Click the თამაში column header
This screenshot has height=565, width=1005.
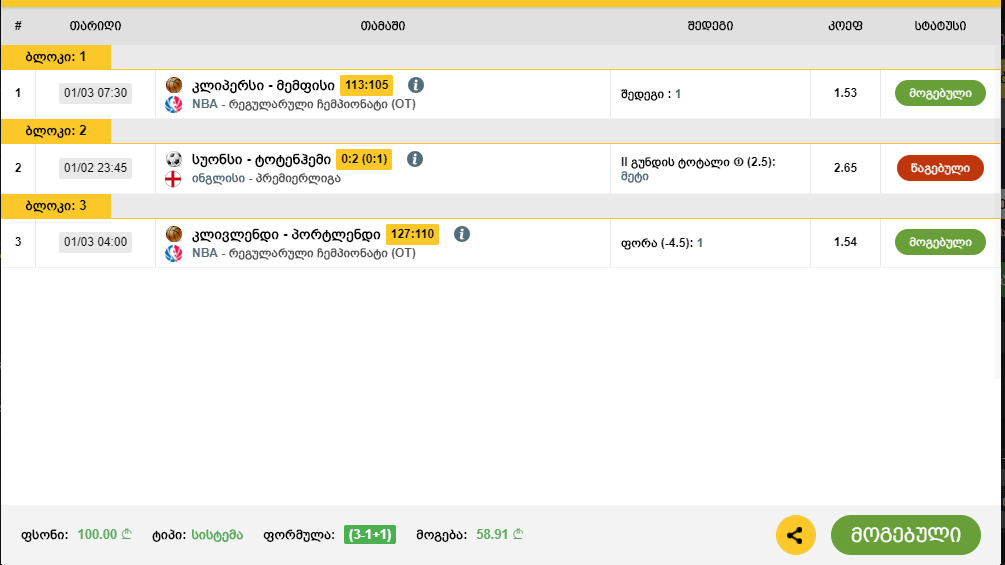383,26
